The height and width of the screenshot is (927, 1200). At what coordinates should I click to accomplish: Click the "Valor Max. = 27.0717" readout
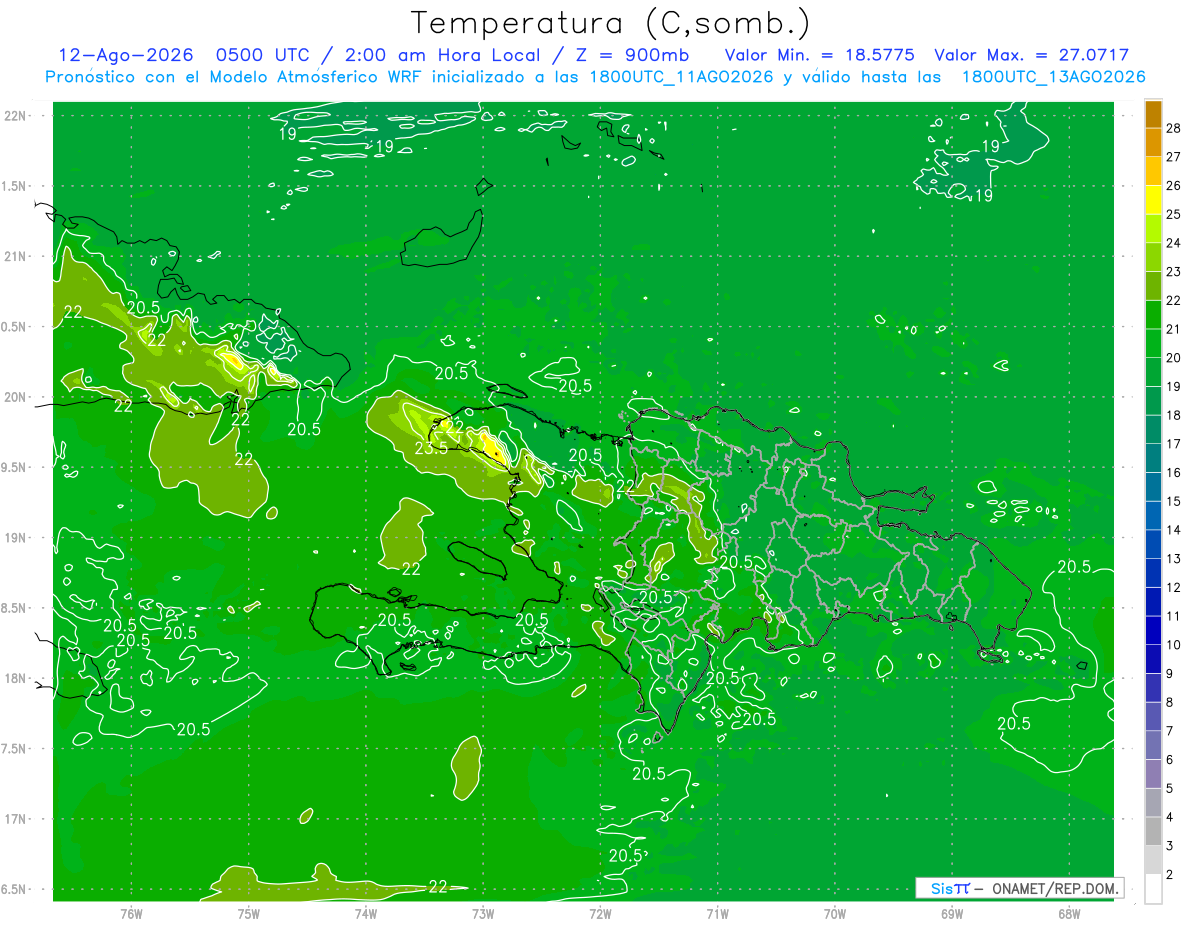1031,55
